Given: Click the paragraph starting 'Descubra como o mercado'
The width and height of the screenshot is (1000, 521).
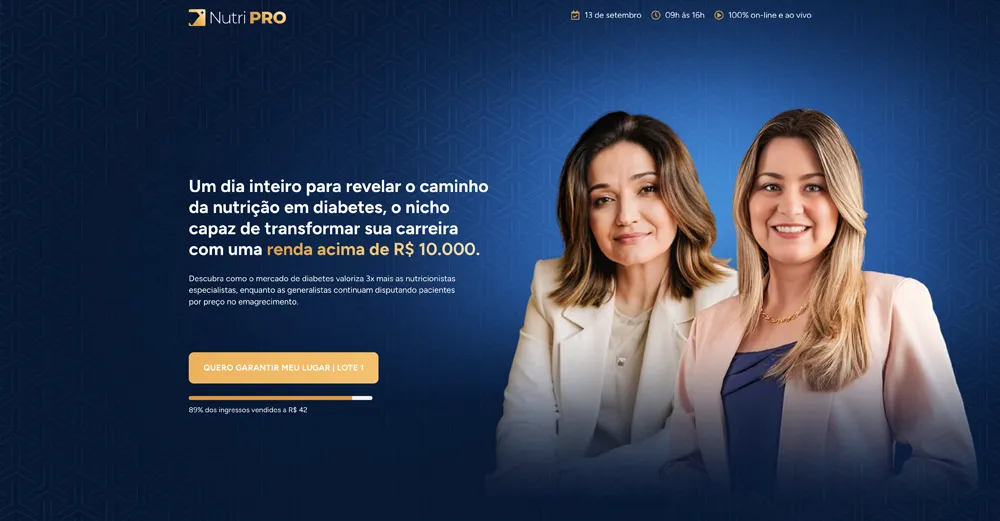Looking at the screenshot, I should click(322, 290).
